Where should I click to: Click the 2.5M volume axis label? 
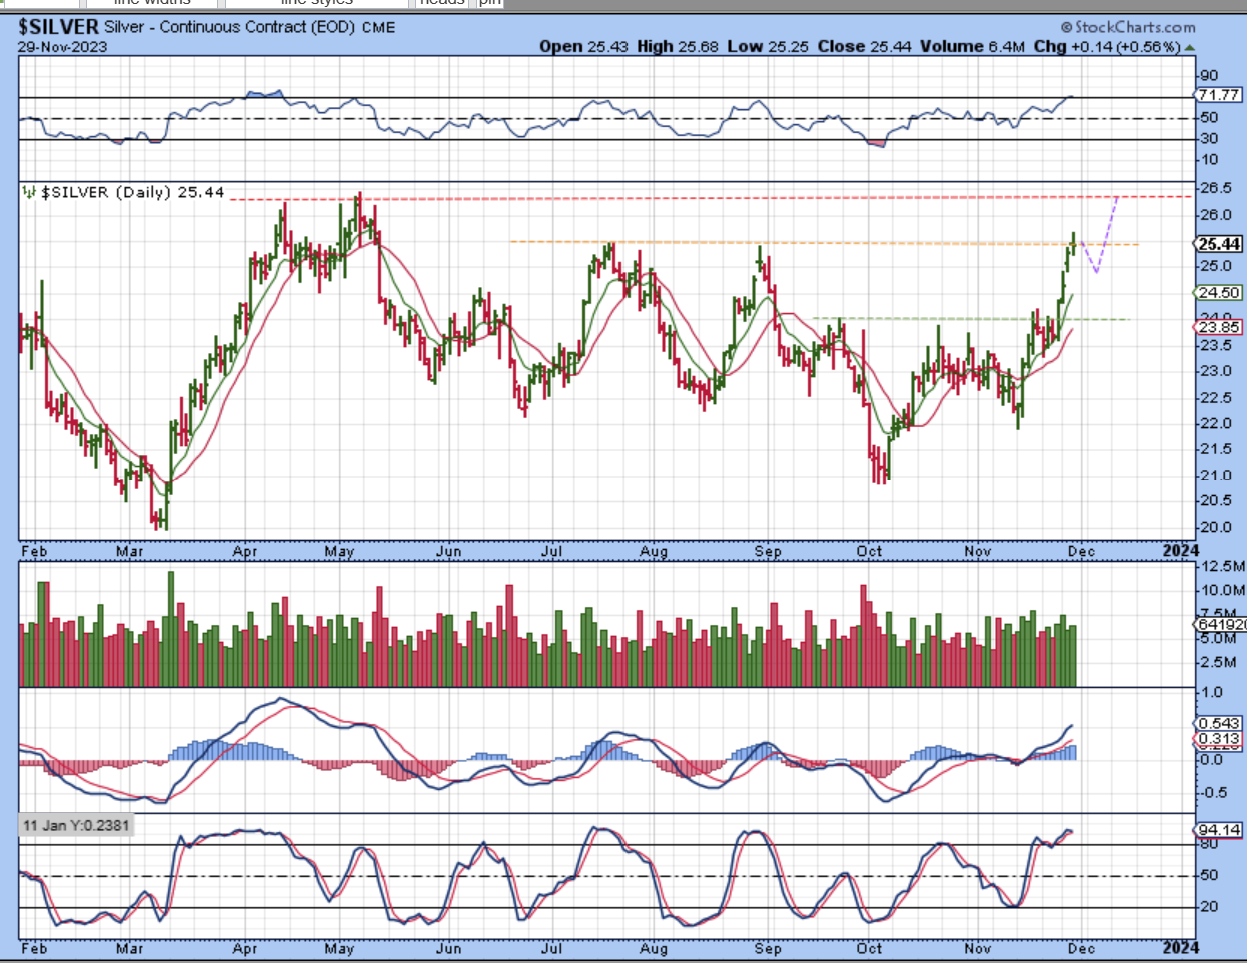[1217, 662]
